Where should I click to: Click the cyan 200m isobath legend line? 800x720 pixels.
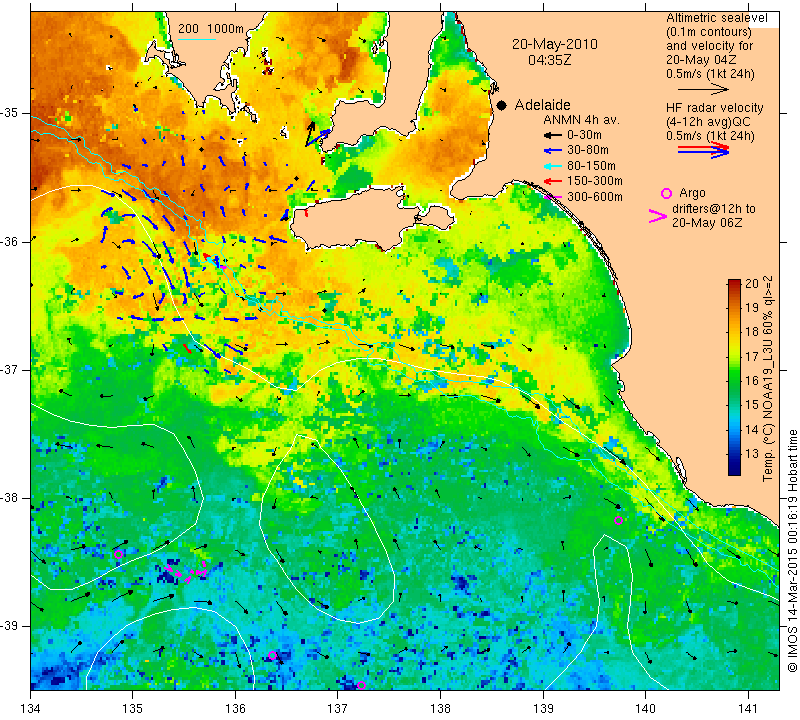[x=197, y=39]
